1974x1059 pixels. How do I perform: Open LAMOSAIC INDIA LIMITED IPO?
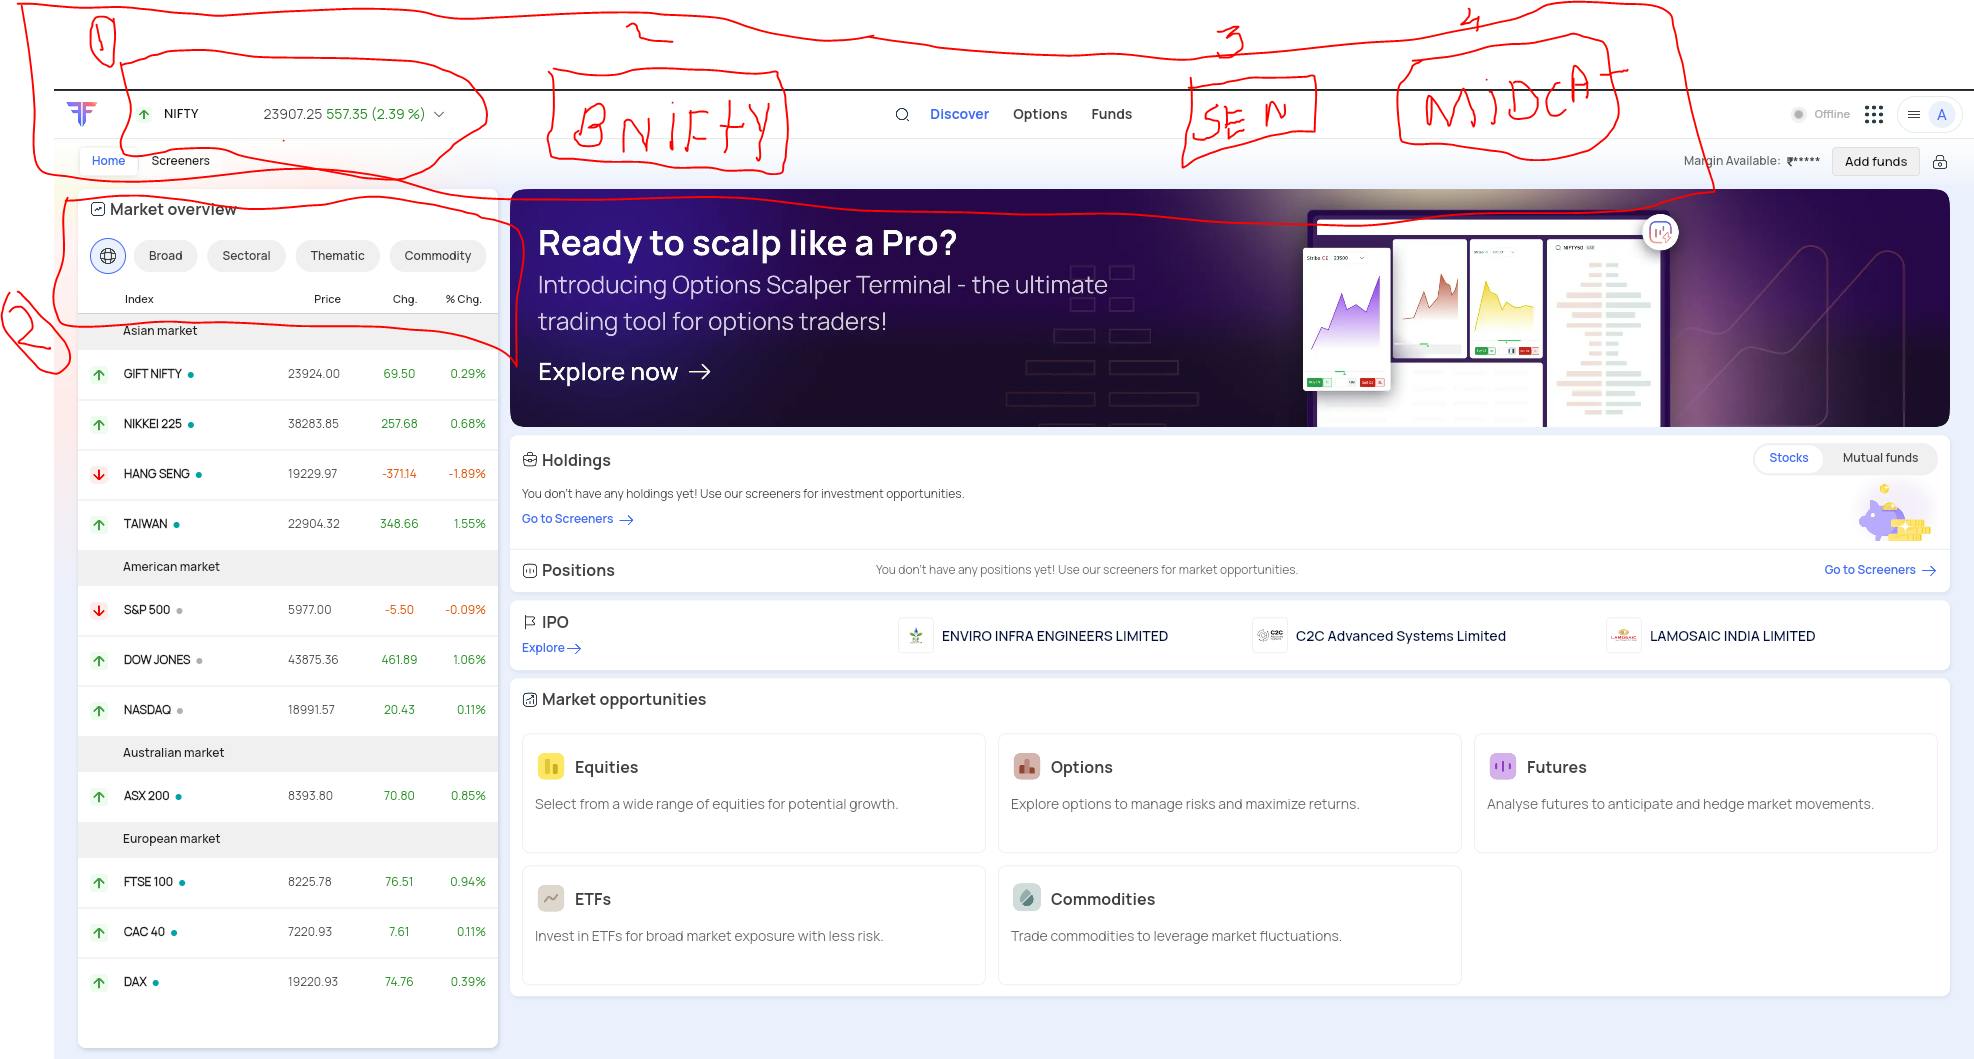[1732, 636]
